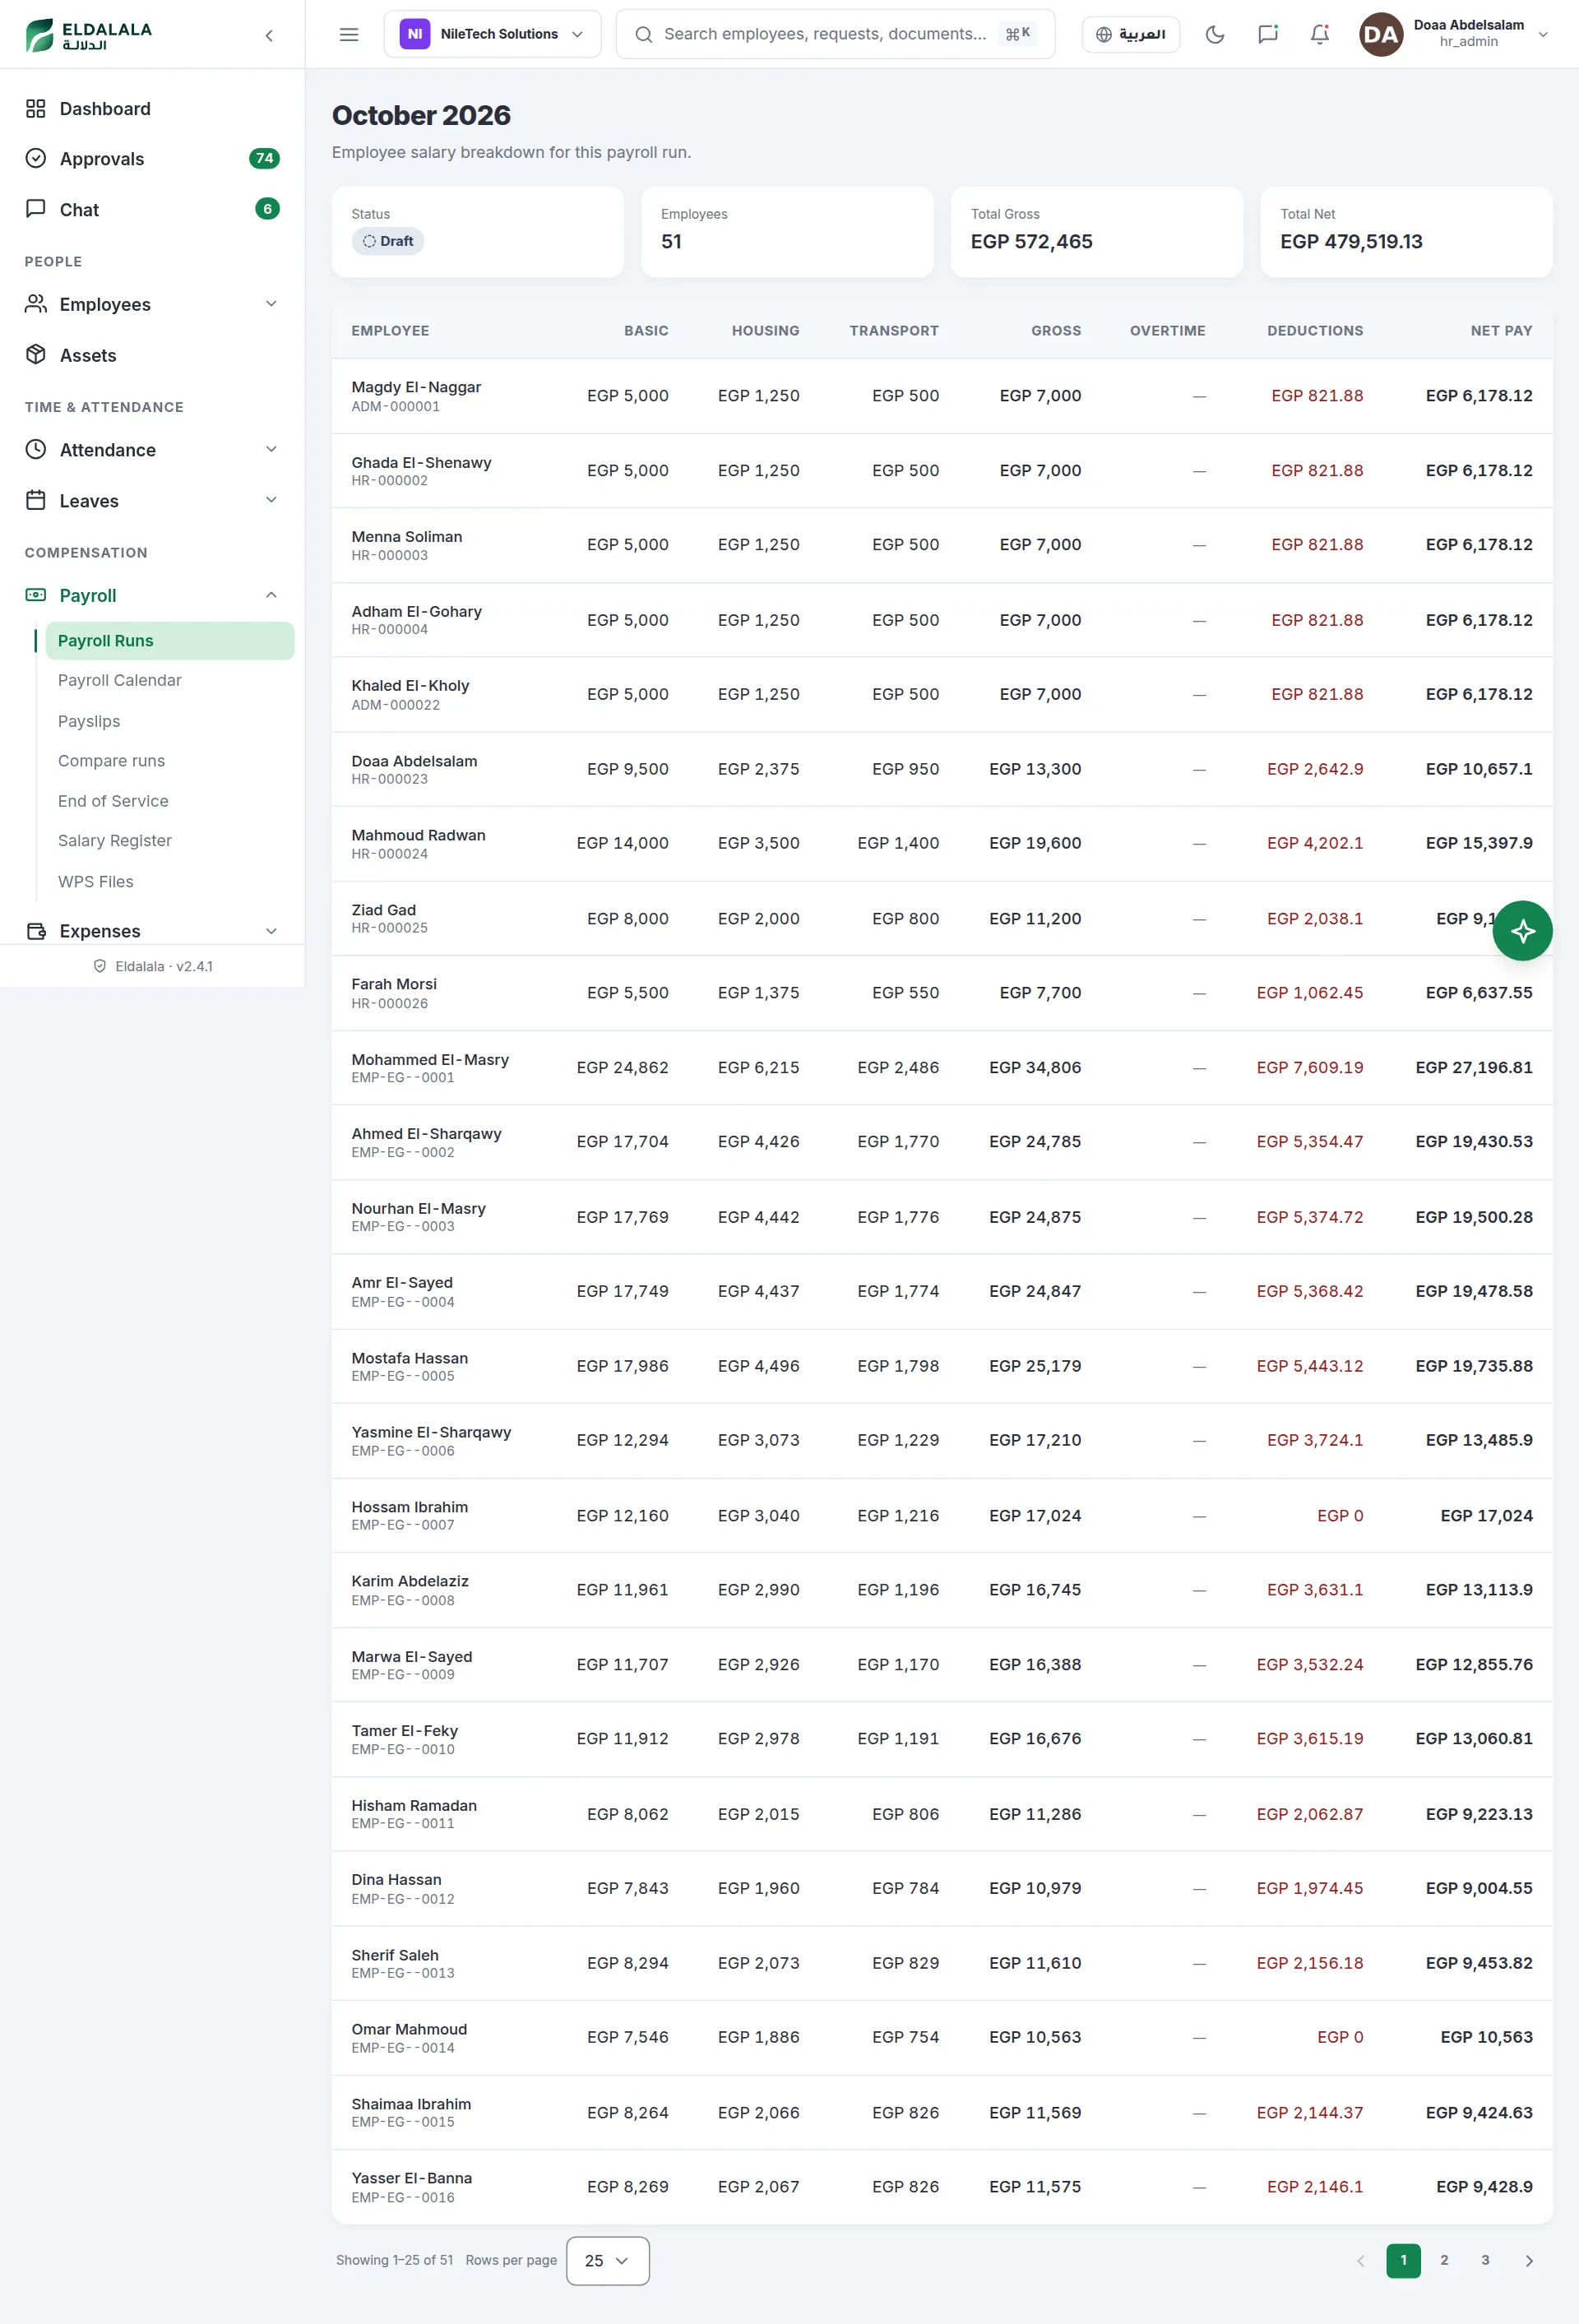This screenshot has width=1579, height=2324.
Task: Open the notifications bell icon
Action: tap(1319, 34)
